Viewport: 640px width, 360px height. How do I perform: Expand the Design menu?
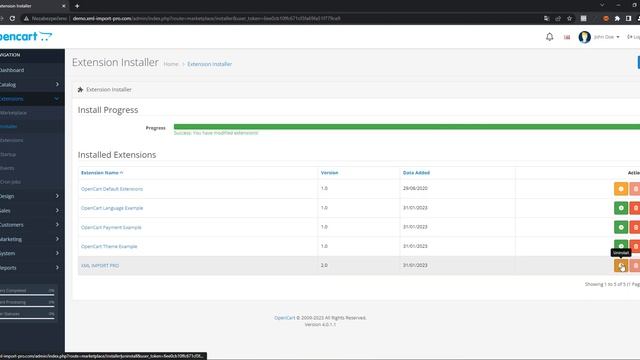(x=31, y=196)
